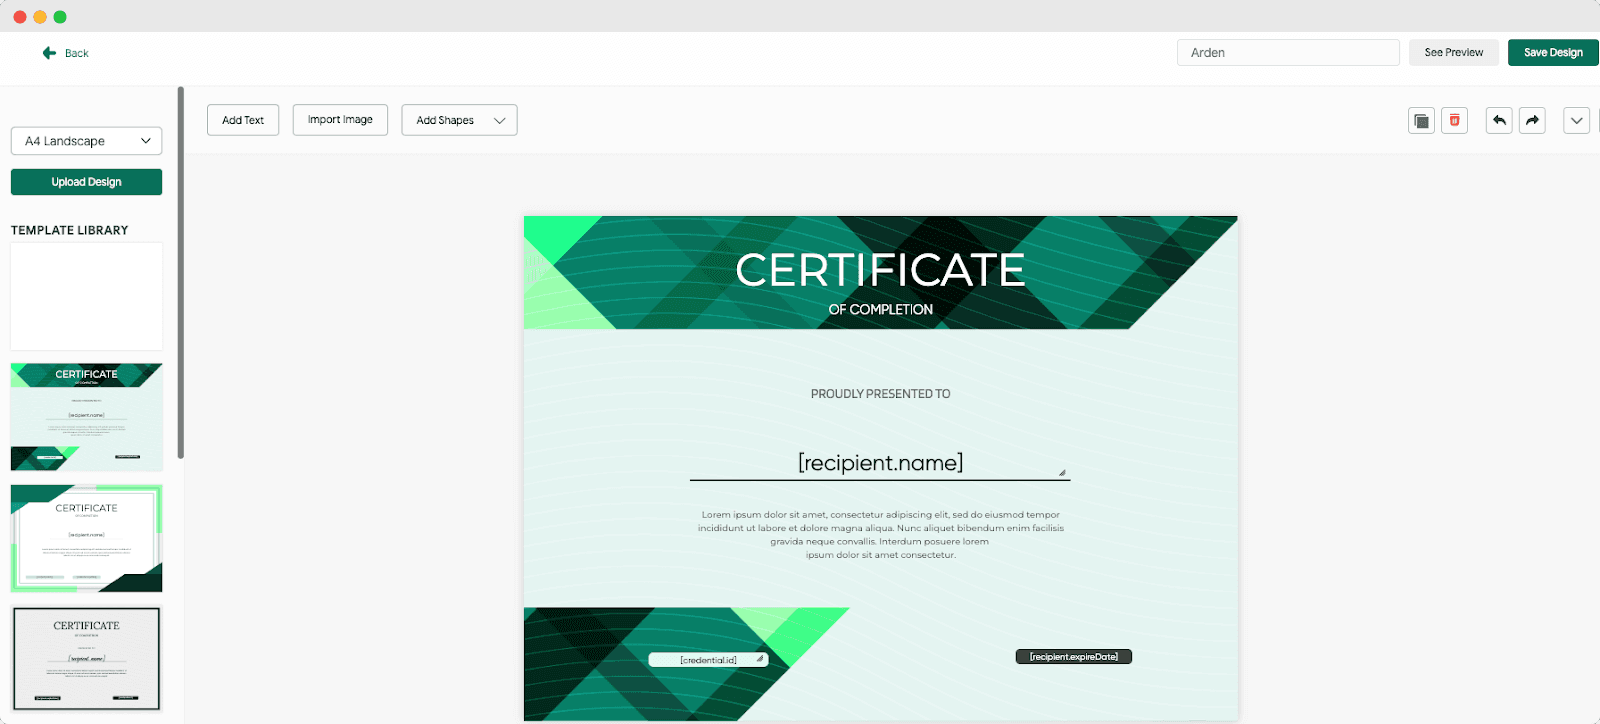Image resolution: width=1600 pixels, height=724 pixels.
Task: Select the white framed certificate template thumbnail
Action: (87, 539)
